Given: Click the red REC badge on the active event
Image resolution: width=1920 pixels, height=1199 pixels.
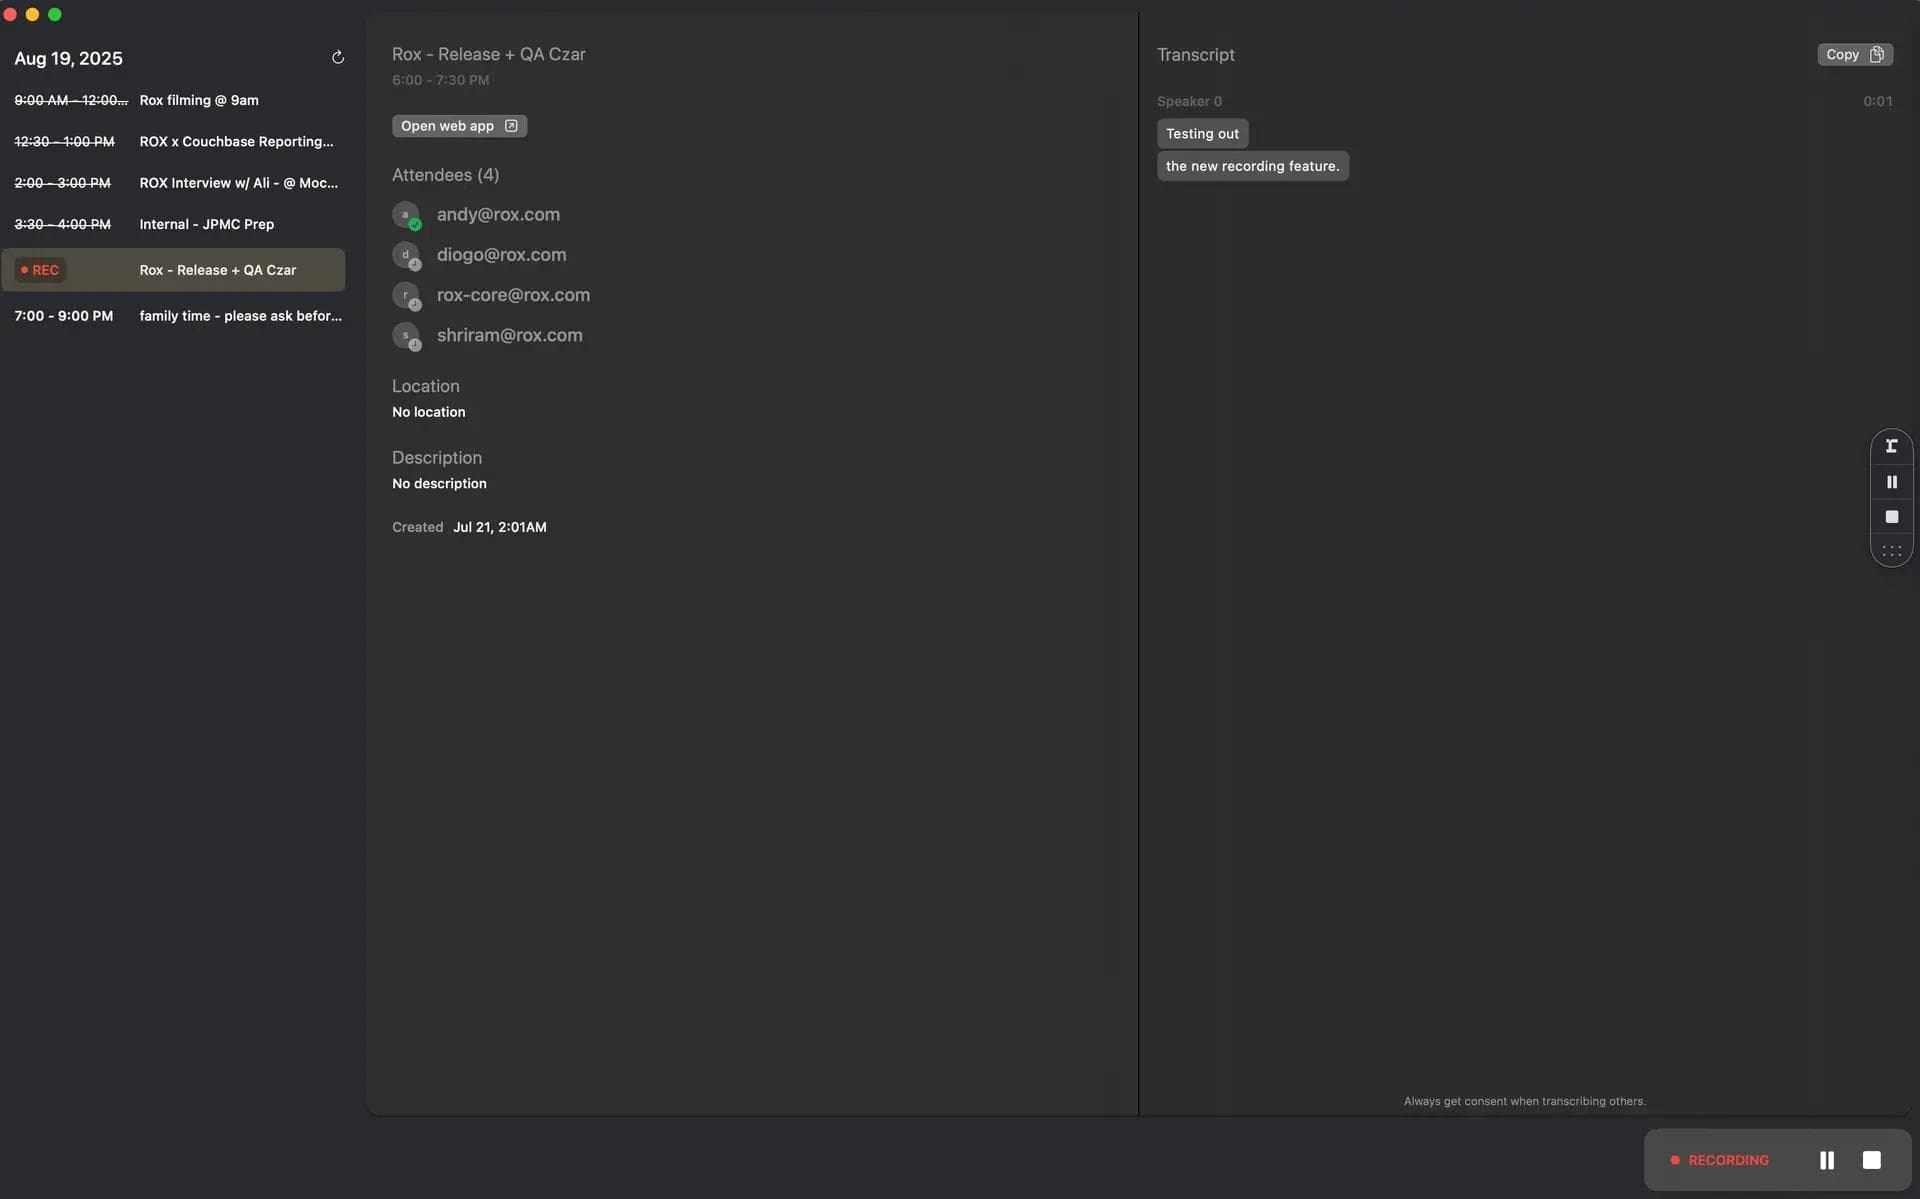Looking at the screenshot, I should click(40, 270).
